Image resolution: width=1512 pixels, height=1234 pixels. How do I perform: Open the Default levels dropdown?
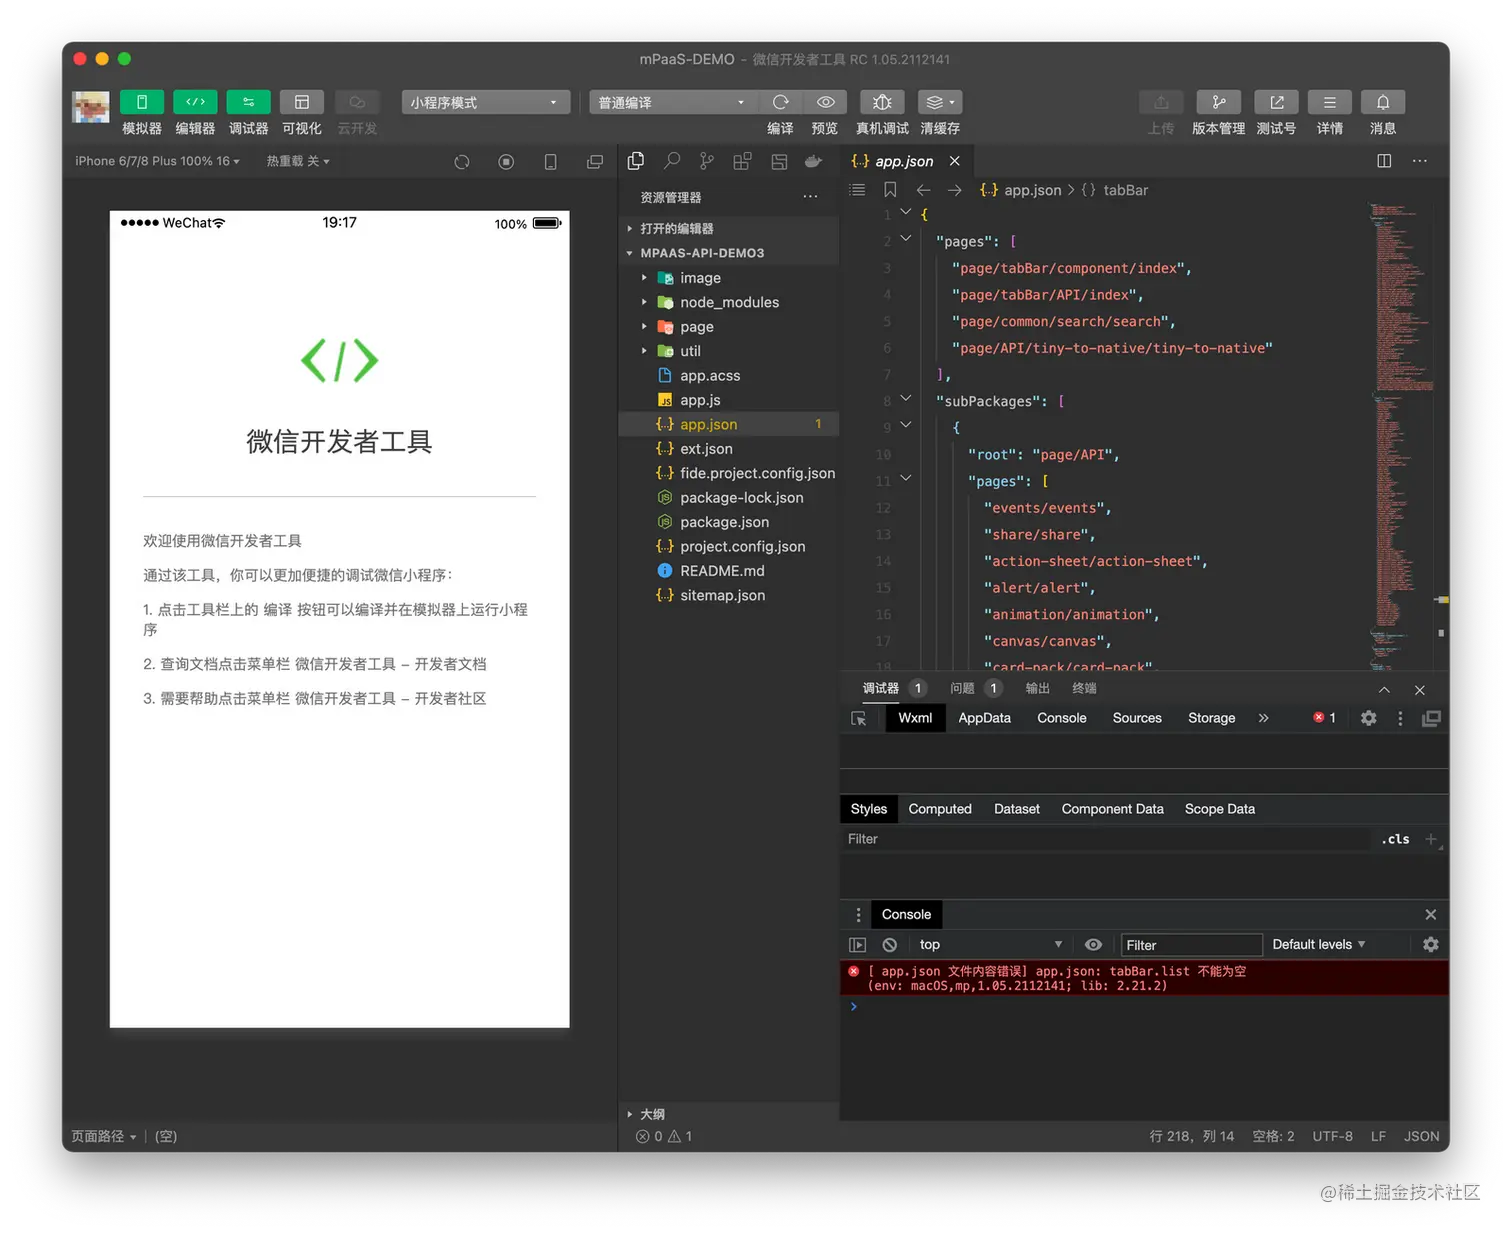1318,945
